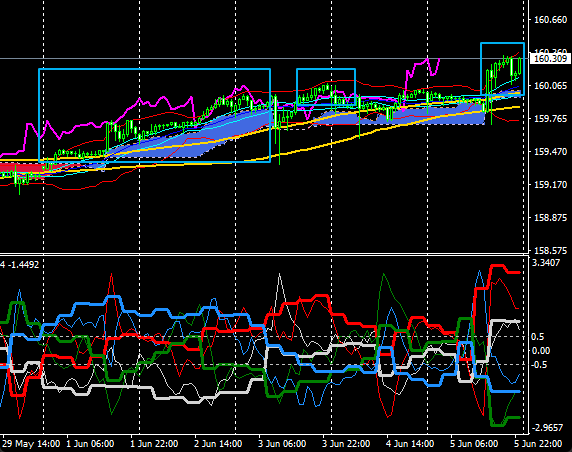Click the 0.00 indicator level label
Screen dimensions: 572x452
pyautogui.click(x=540, y=351)
